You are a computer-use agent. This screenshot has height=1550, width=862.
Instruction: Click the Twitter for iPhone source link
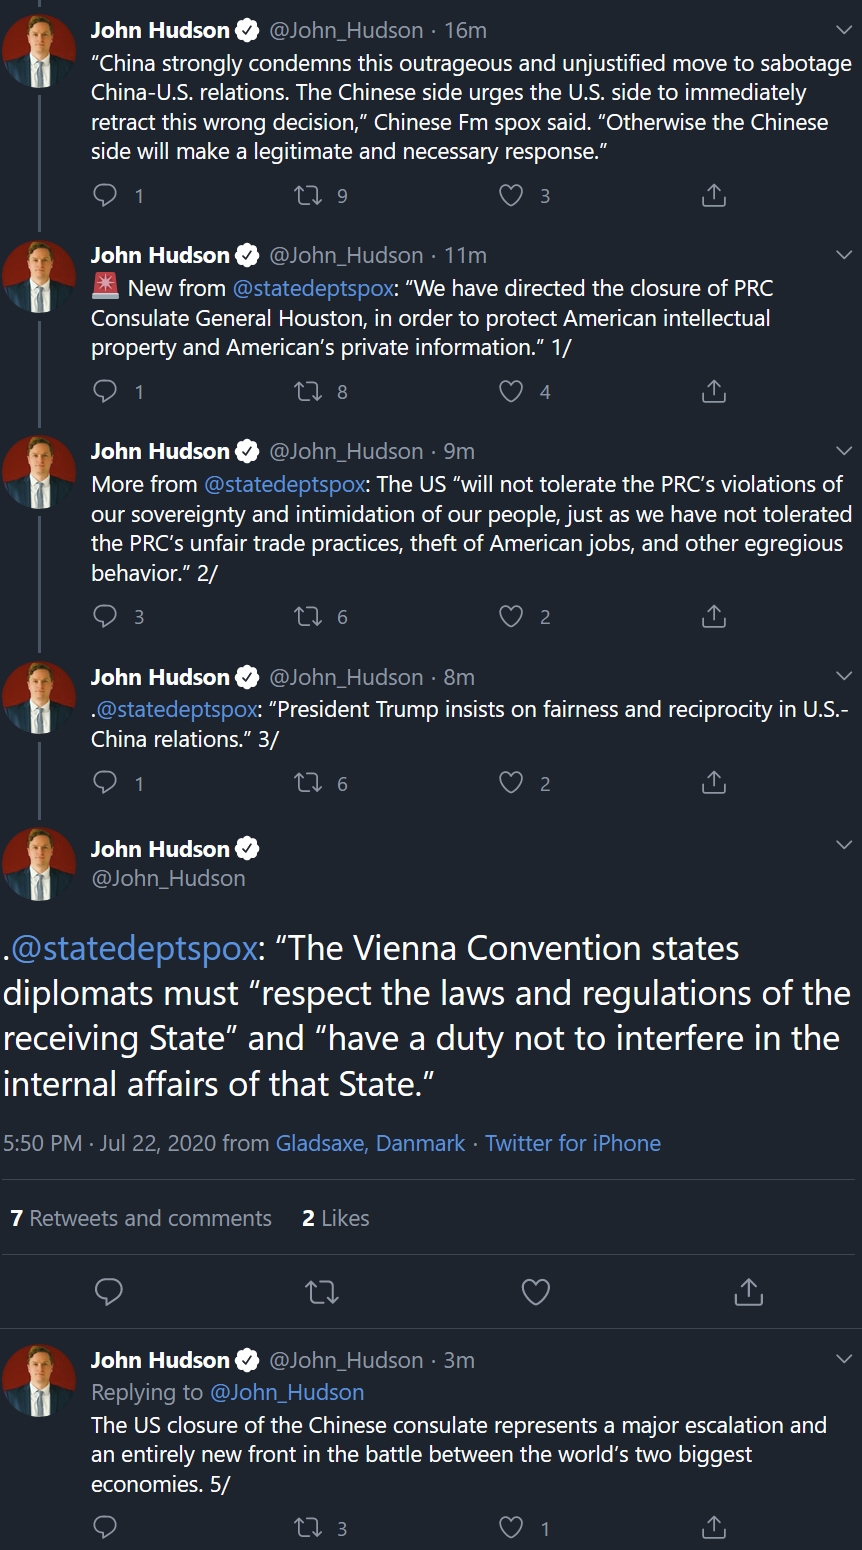click(573, 1143)
